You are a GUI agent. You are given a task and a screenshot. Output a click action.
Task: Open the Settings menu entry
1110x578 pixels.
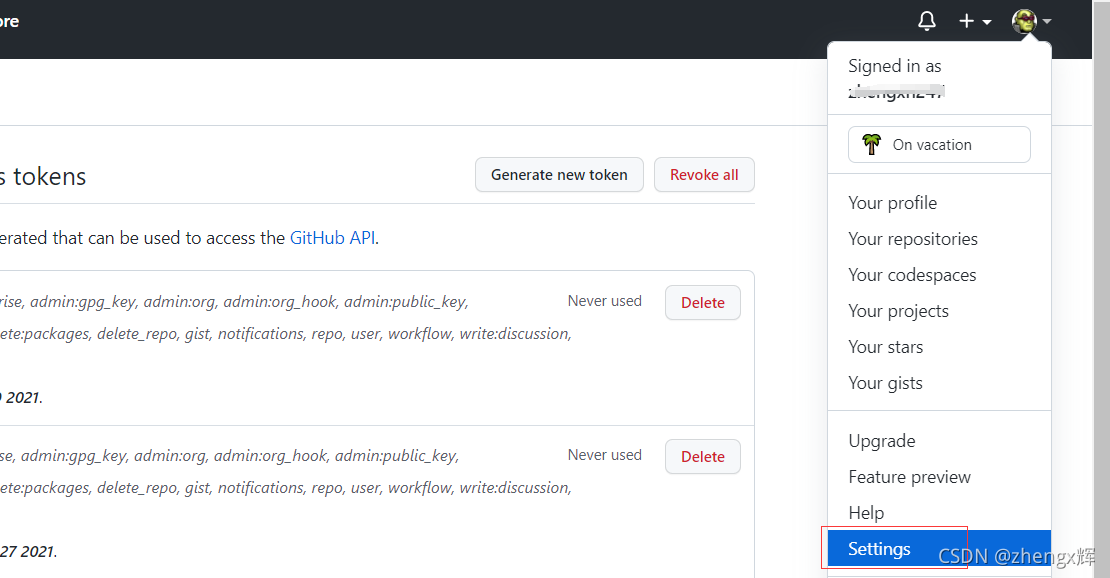tap(878, 548)
